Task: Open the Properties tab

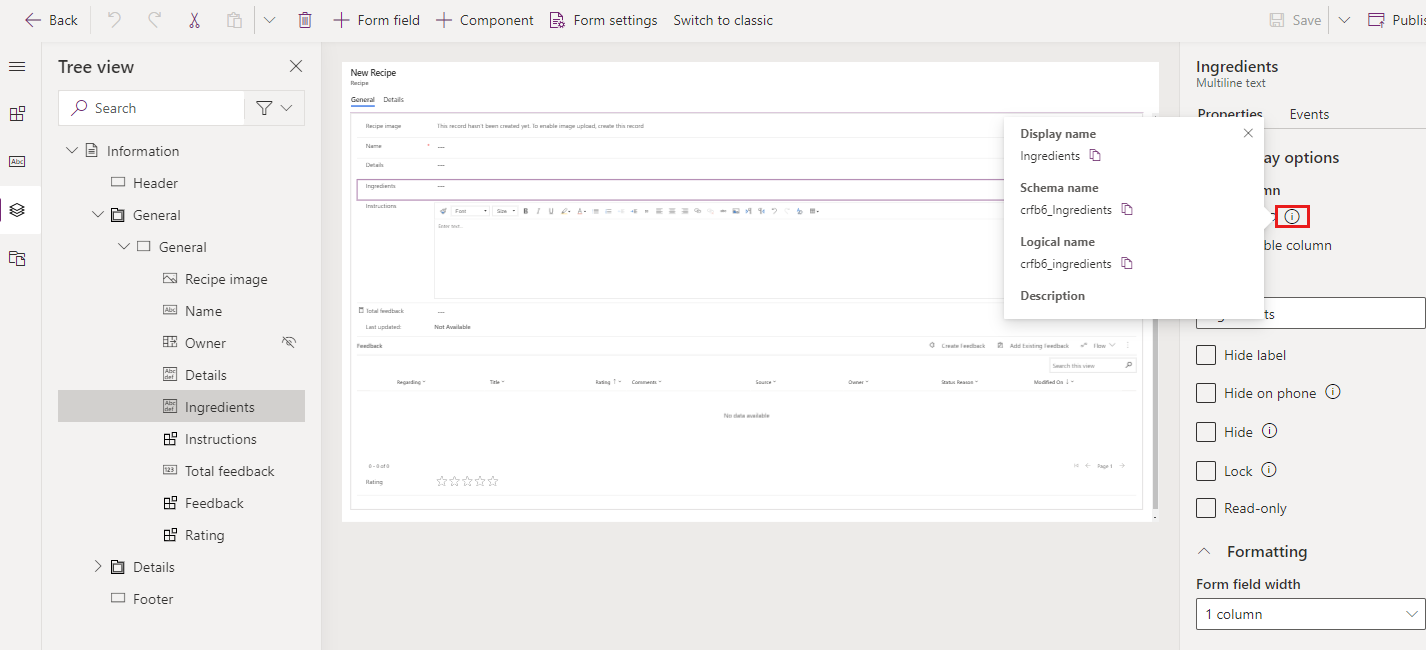Action: (1230, 114)
